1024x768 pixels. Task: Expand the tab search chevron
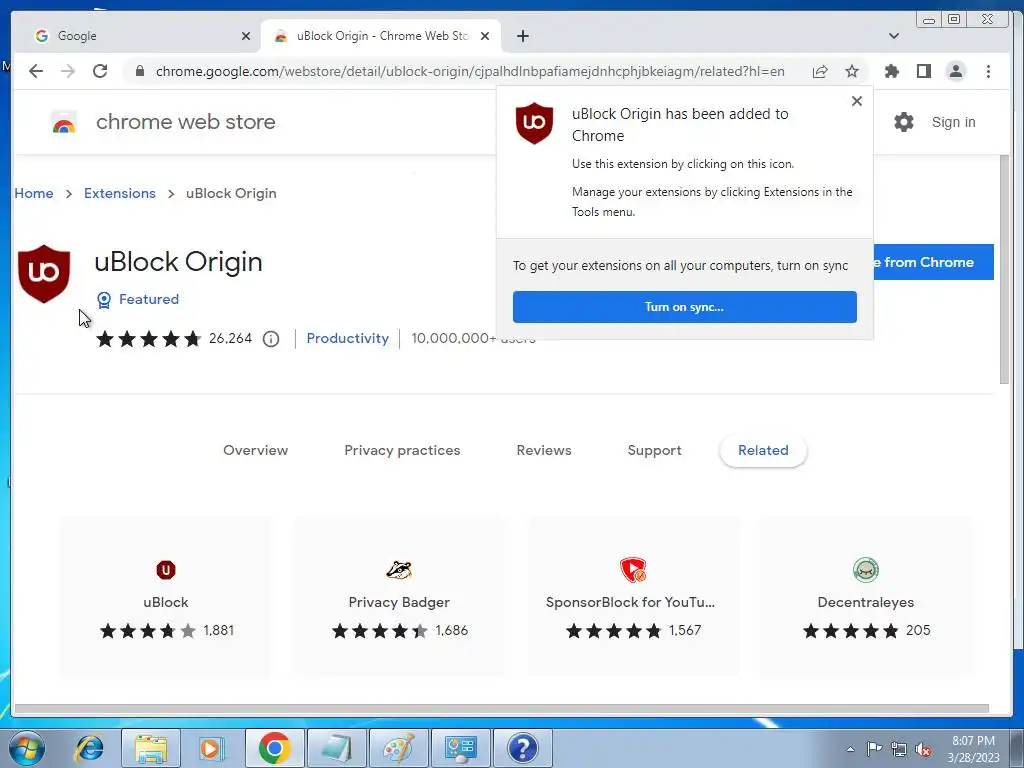click(894, 36)
